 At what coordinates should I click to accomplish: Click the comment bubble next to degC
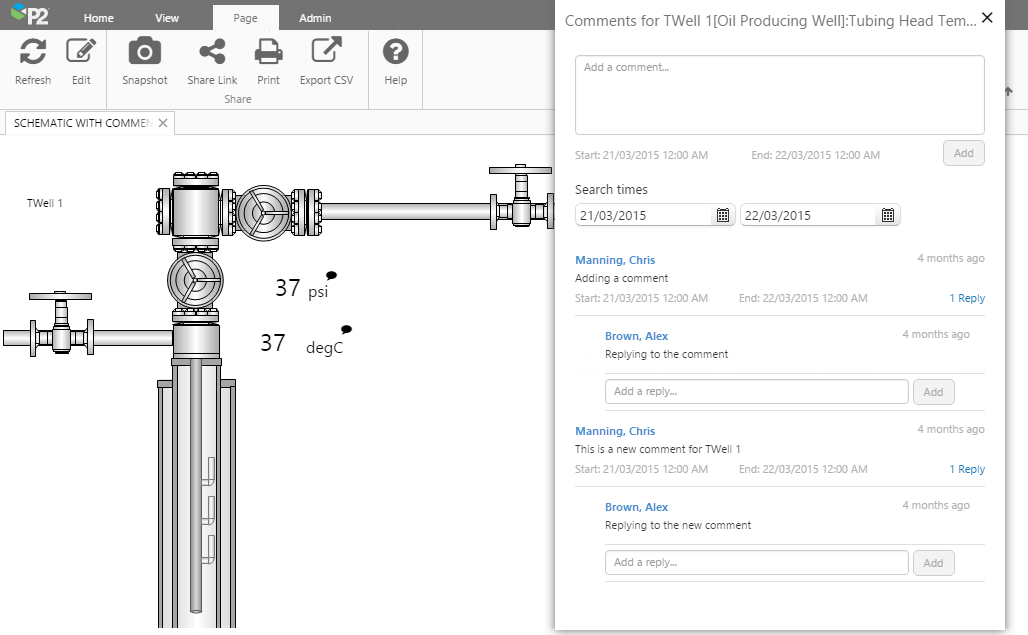(346, 329)
